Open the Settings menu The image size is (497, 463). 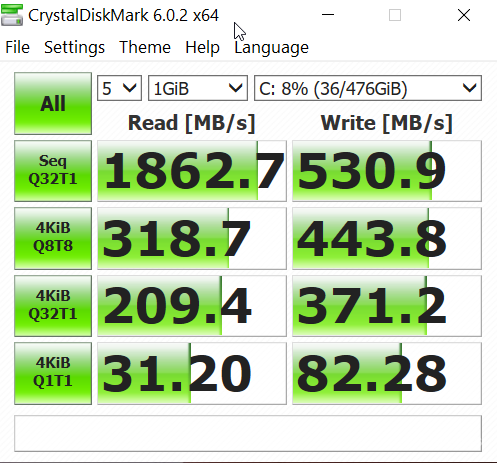(x=74, y=47)
